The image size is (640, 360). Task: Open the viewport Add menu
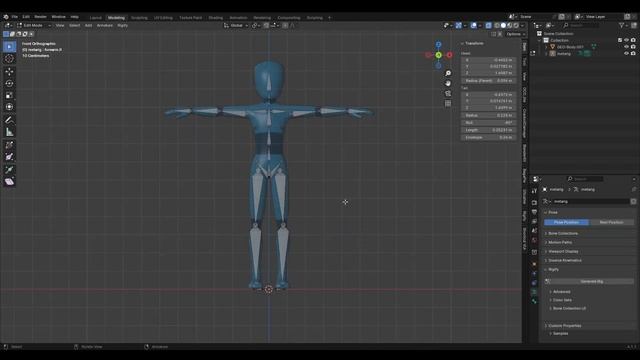point(88,25)
